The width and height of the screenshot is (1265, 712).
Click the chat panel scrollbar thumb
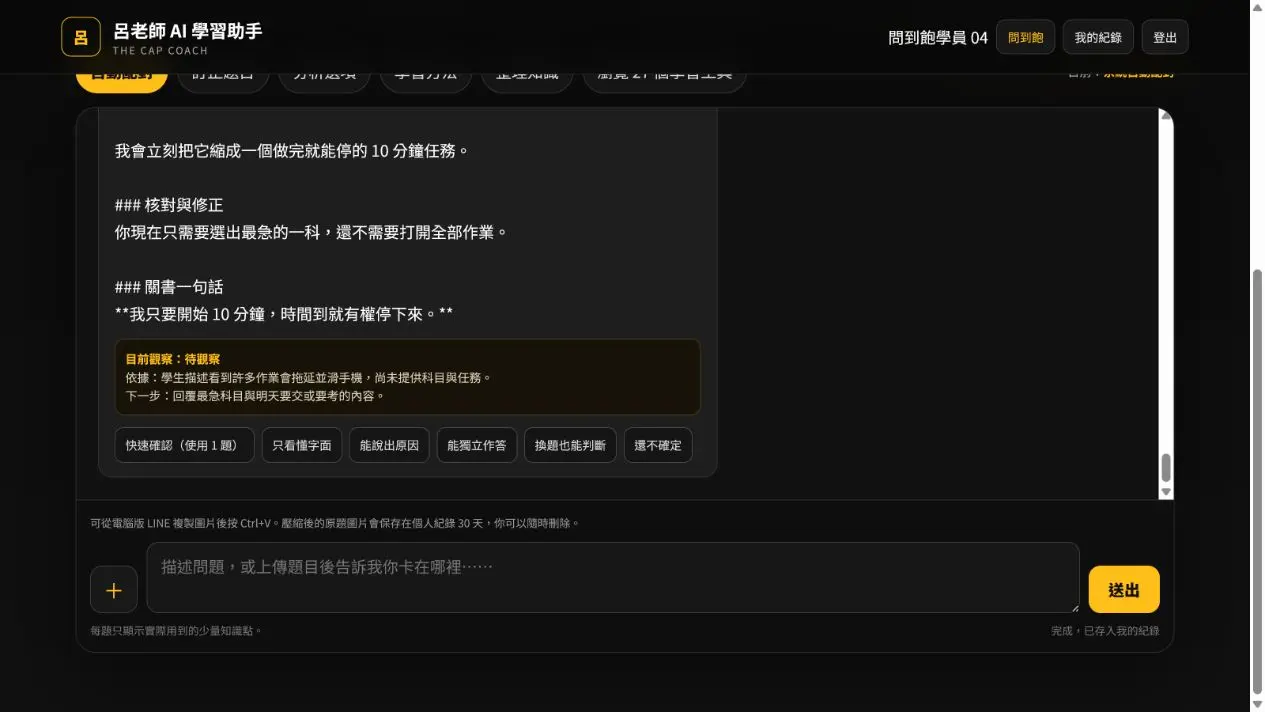(x=1166, y=467)
